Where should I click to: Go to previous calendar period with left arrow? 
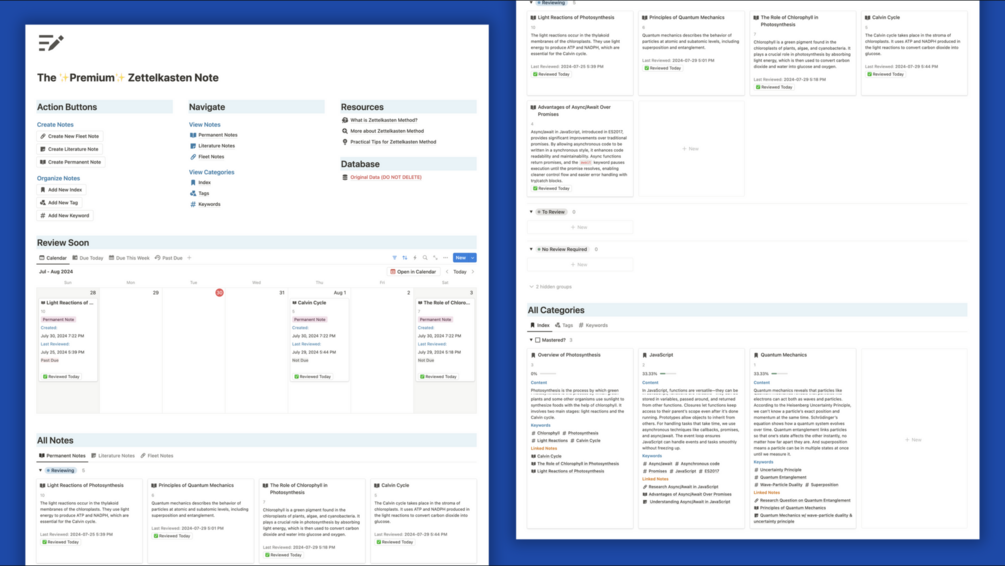point(447,272)
